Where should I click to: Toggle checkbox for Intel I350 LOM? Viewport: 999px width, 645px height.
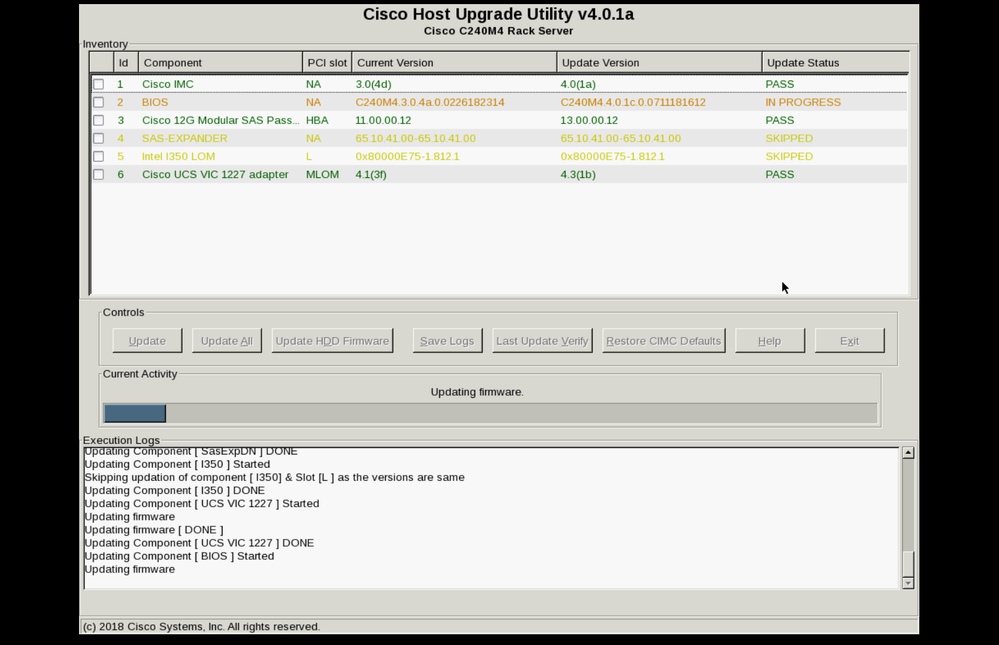[98, 156]
